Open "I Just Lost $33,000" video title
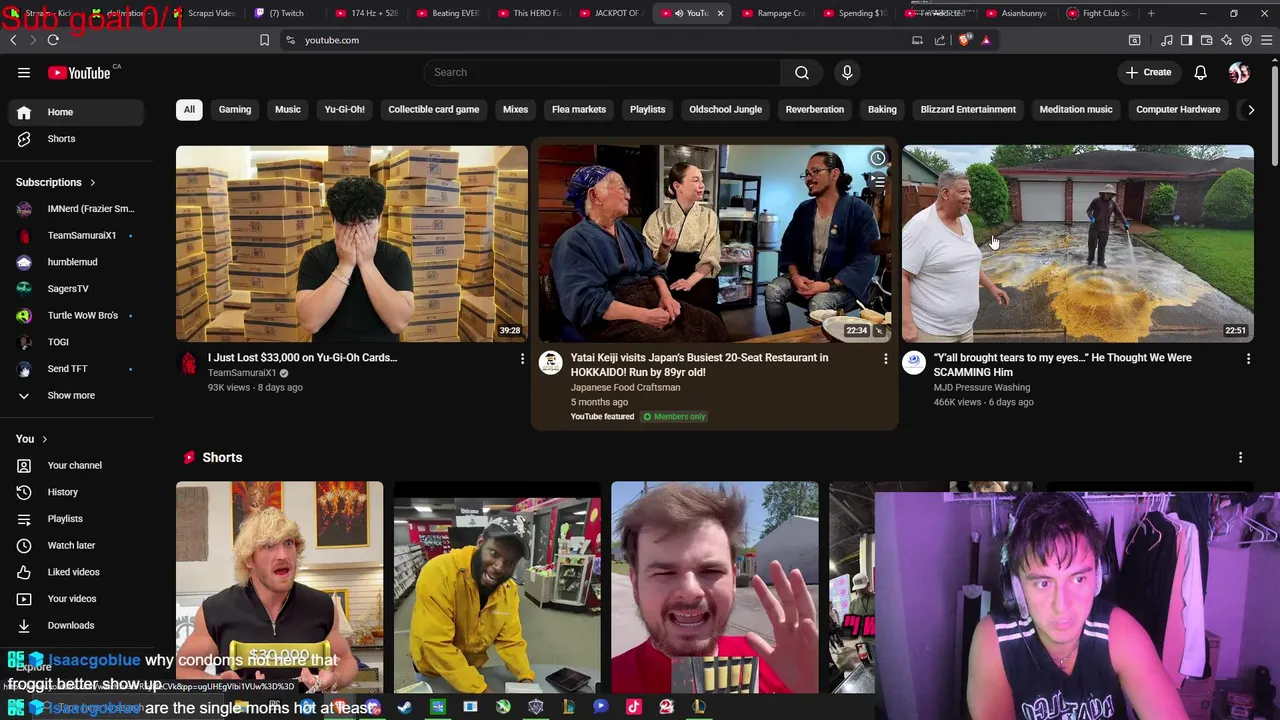The height and width of the screenshot is (720, 1280). [302, 358]
